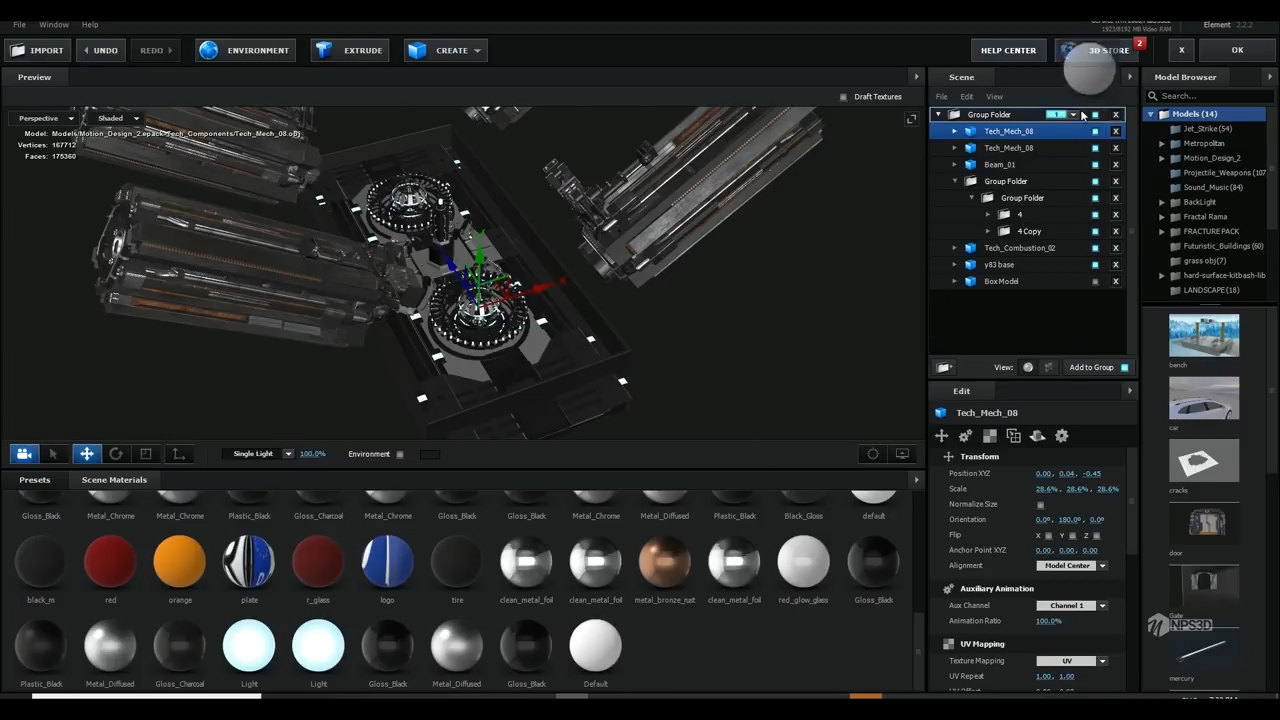Image resolution: width=1280 pixels, height=720 pixels.
Task: Remove Tech_Combustion_02 using its X icon
Action: pos(1115,248)
